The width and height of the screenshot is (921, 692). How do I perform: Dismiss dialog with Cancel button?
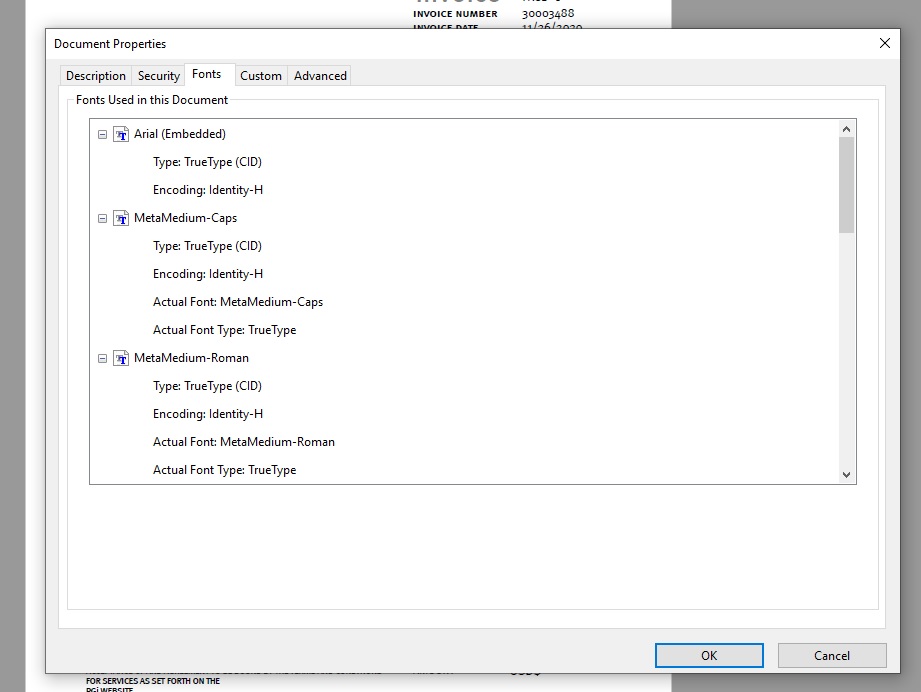pos(832,656)
